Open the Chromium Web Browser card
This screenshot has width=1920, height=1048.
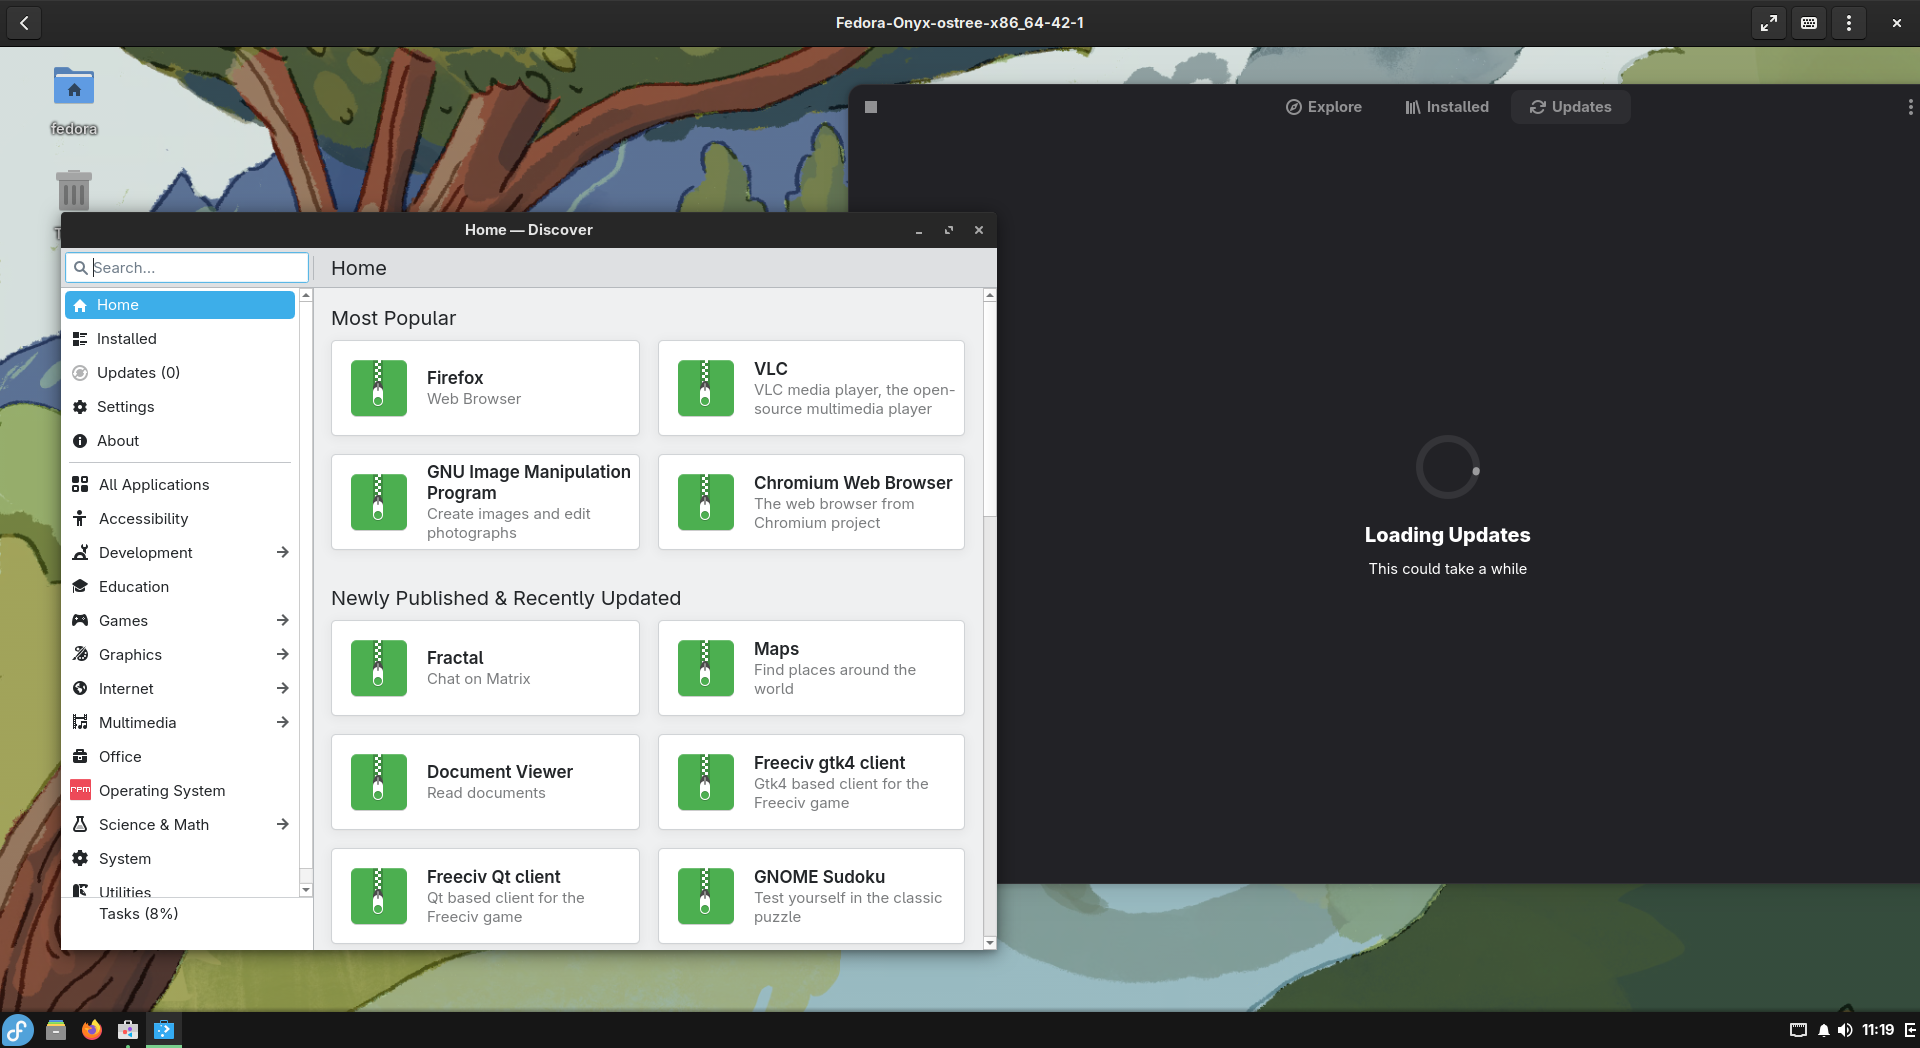(811, 502)
